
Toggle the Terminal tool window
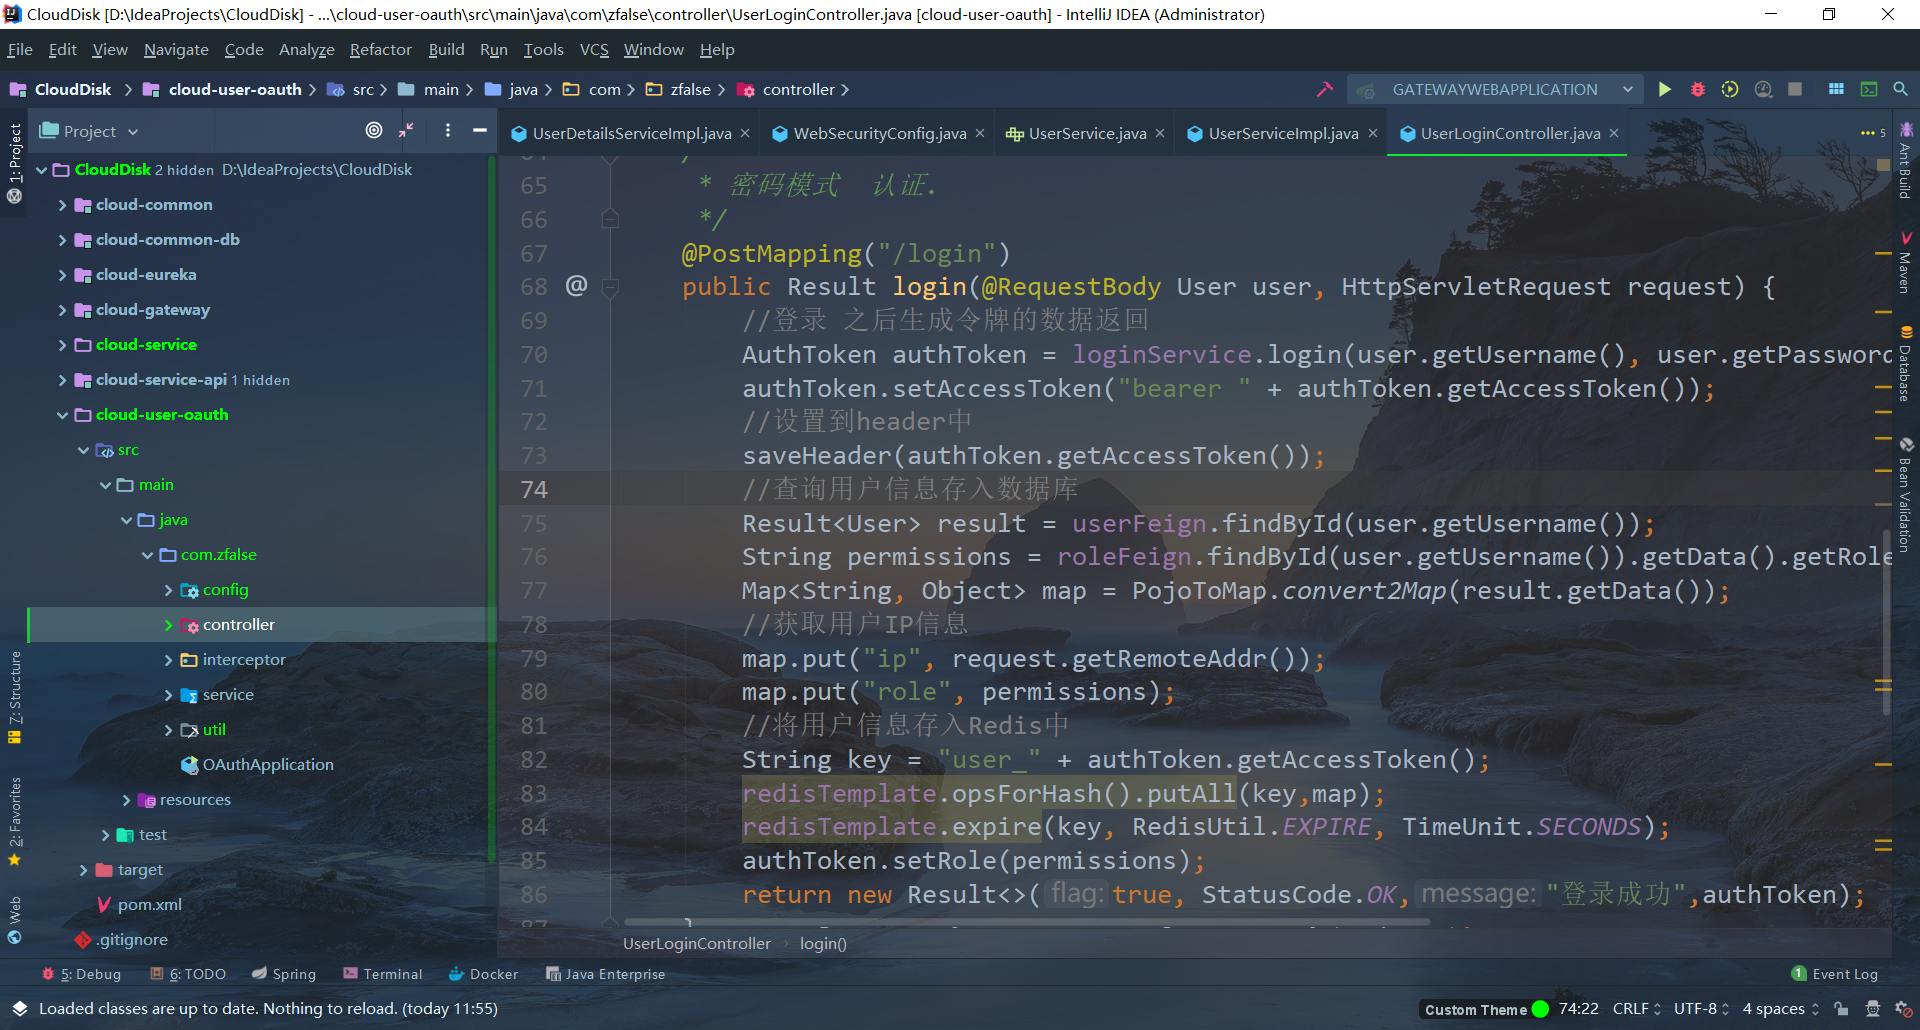[x=383, y=974]
